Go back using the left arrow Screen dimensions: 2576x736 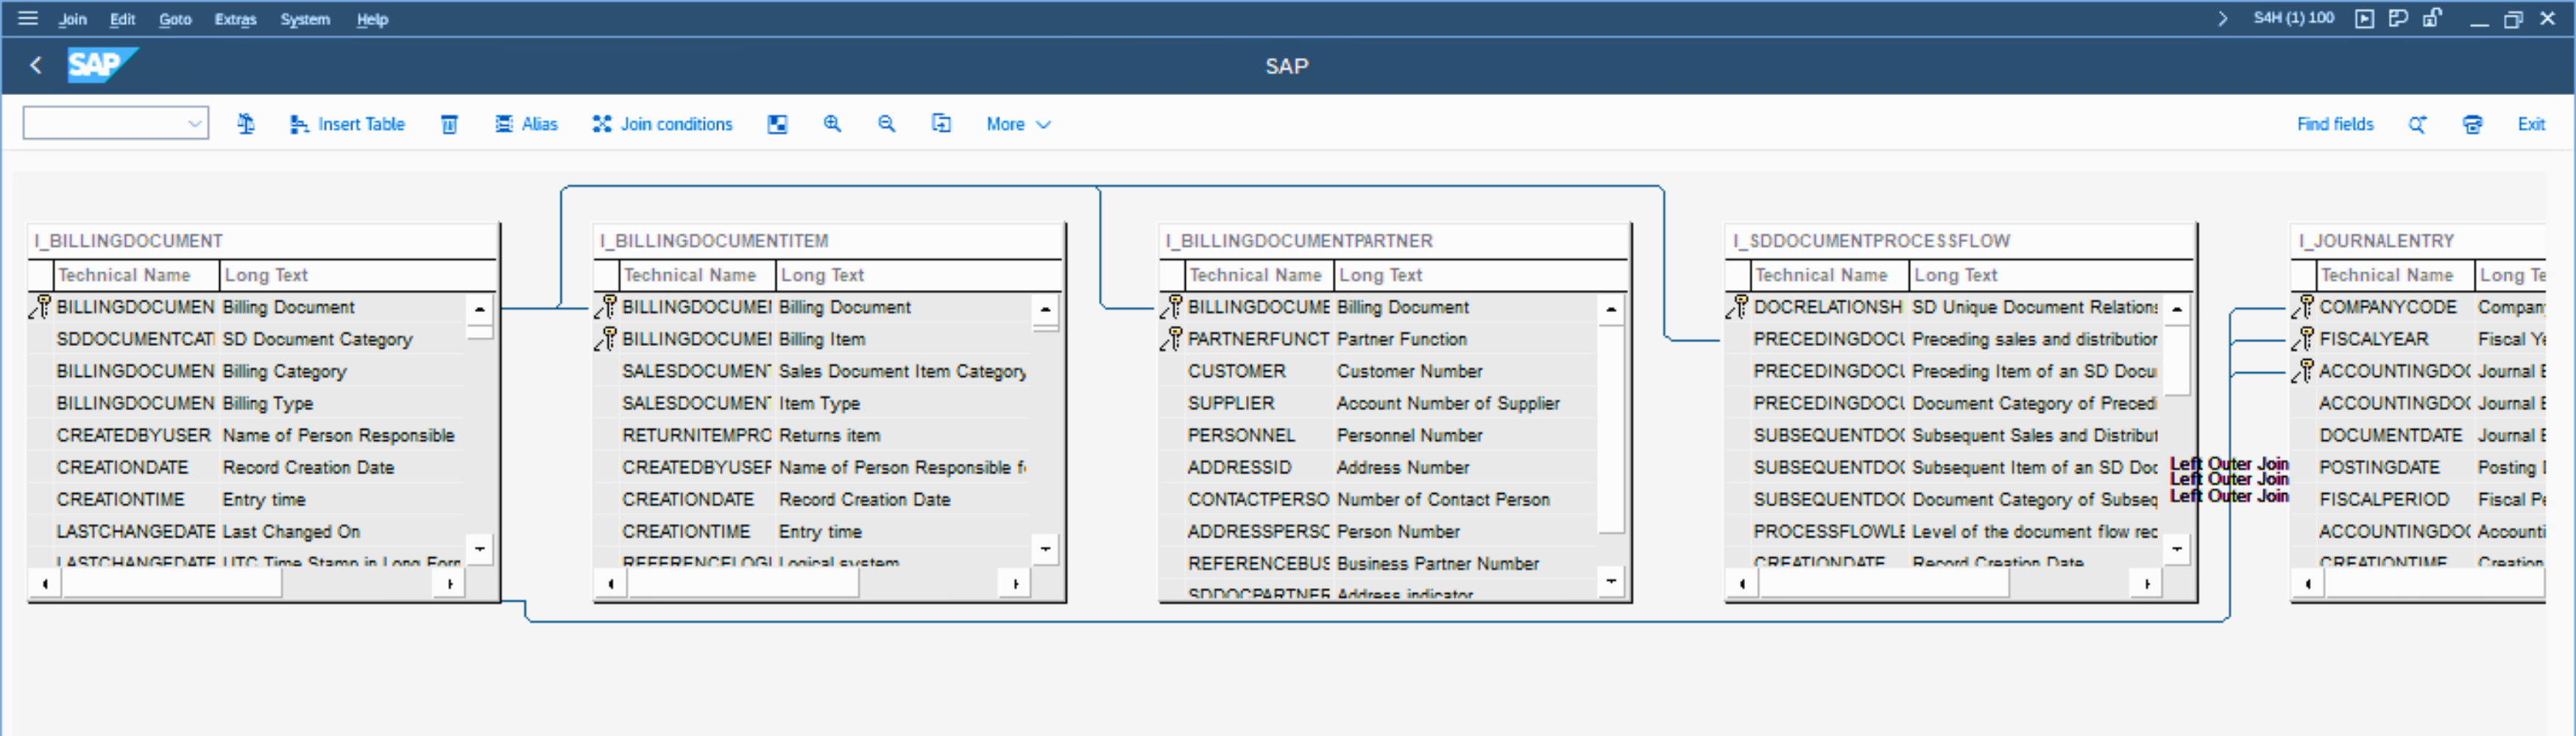pyautogui.click(x=36, y=66)
